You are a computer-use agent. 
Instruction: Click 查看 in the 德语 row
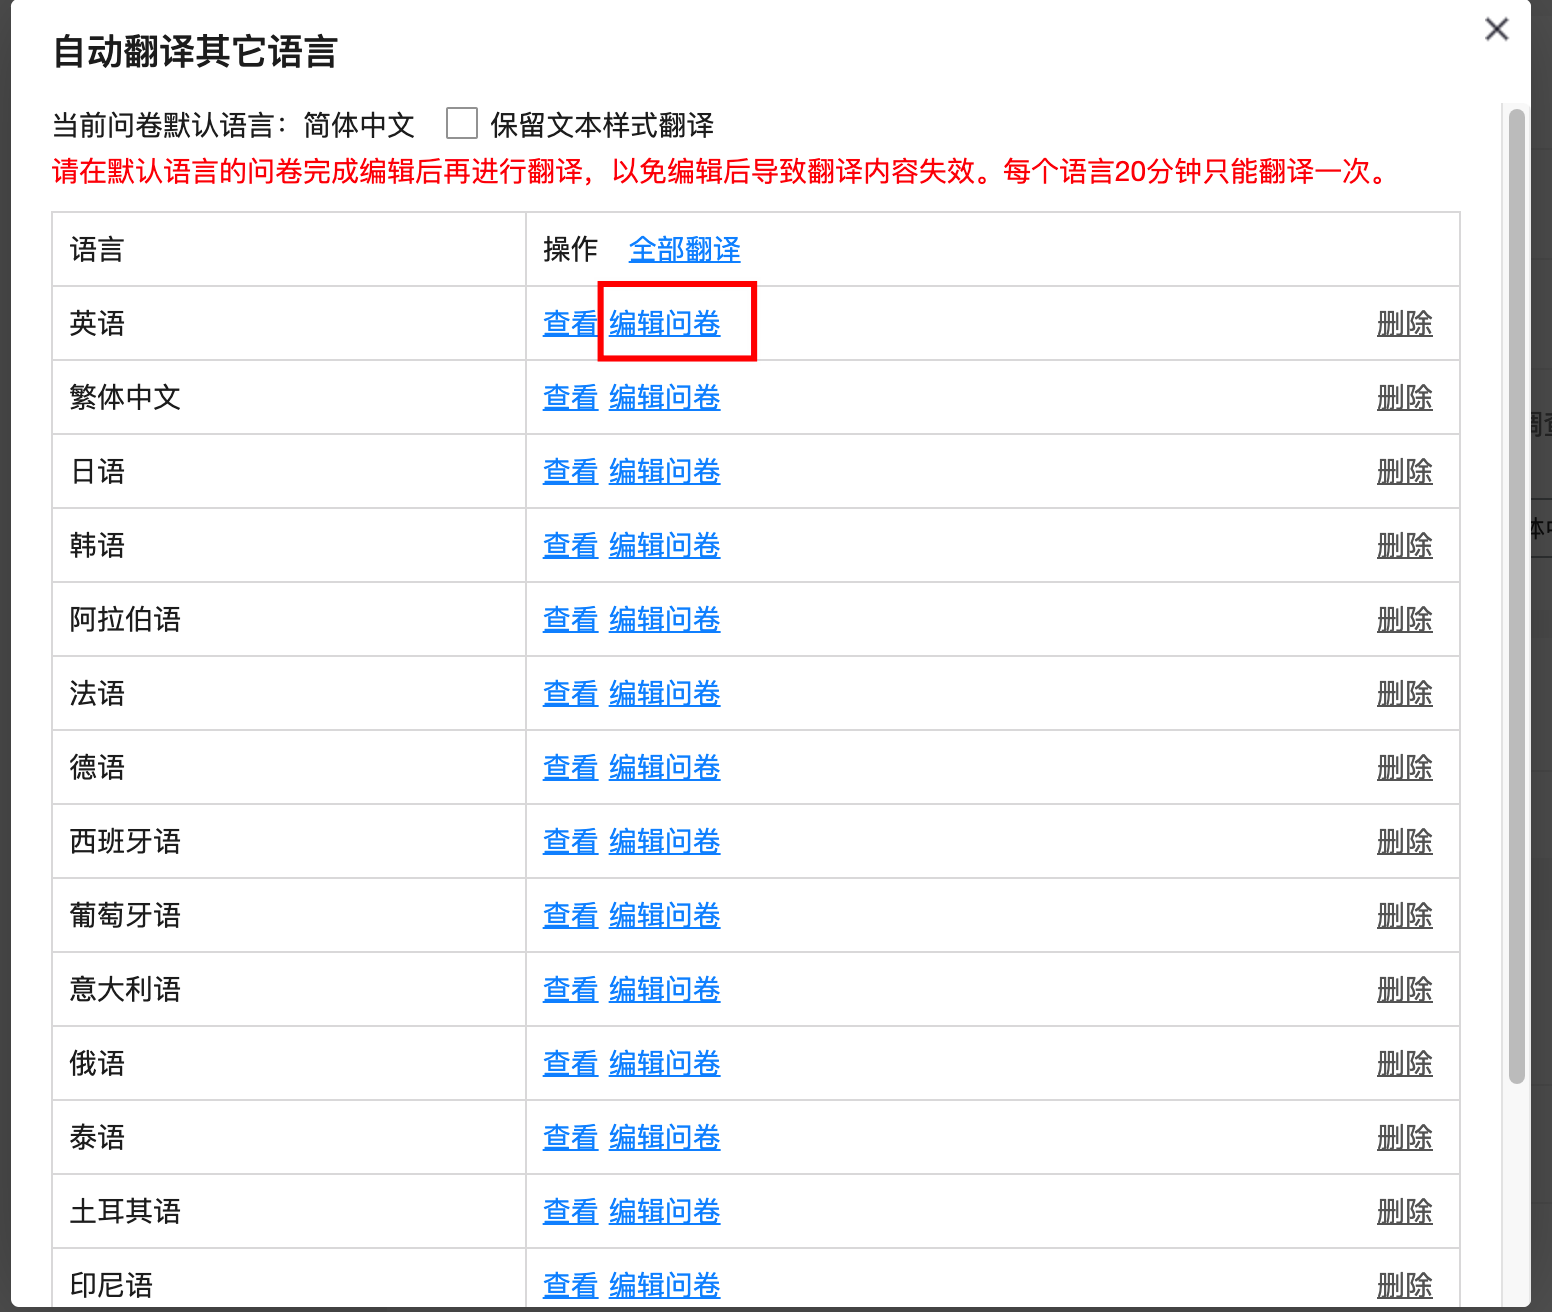570,767
